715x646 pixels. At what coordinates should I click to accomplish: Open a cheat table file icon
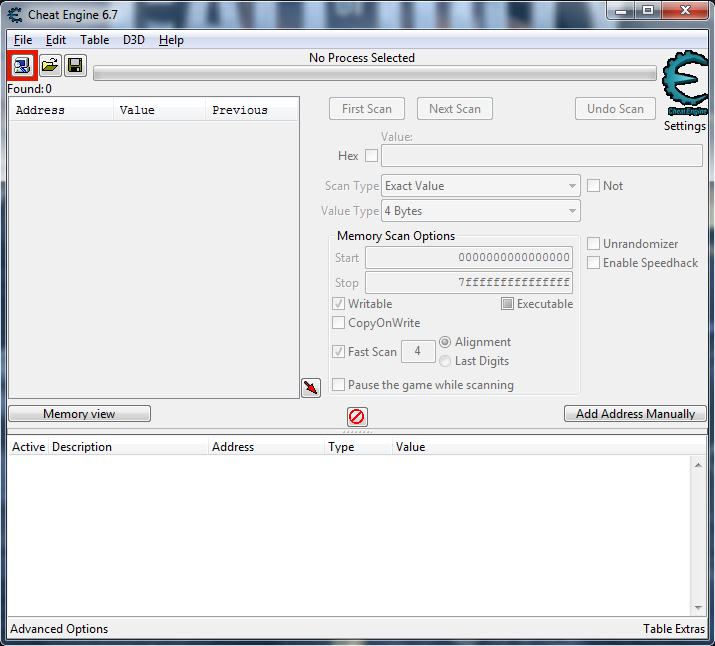(50, 66)
